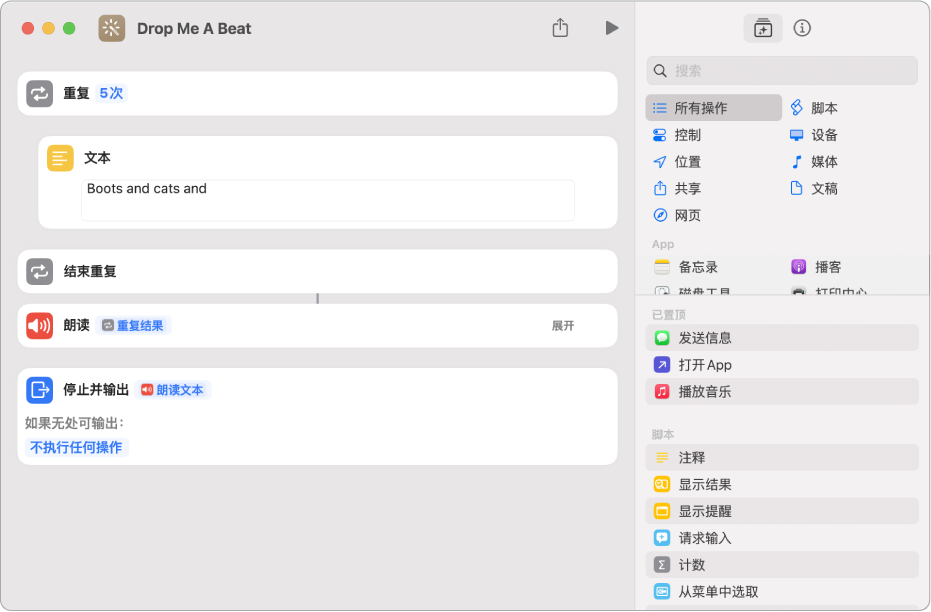Click the 已置顶 section header
The width and height of the screenshot is (931, 612).
669,315
